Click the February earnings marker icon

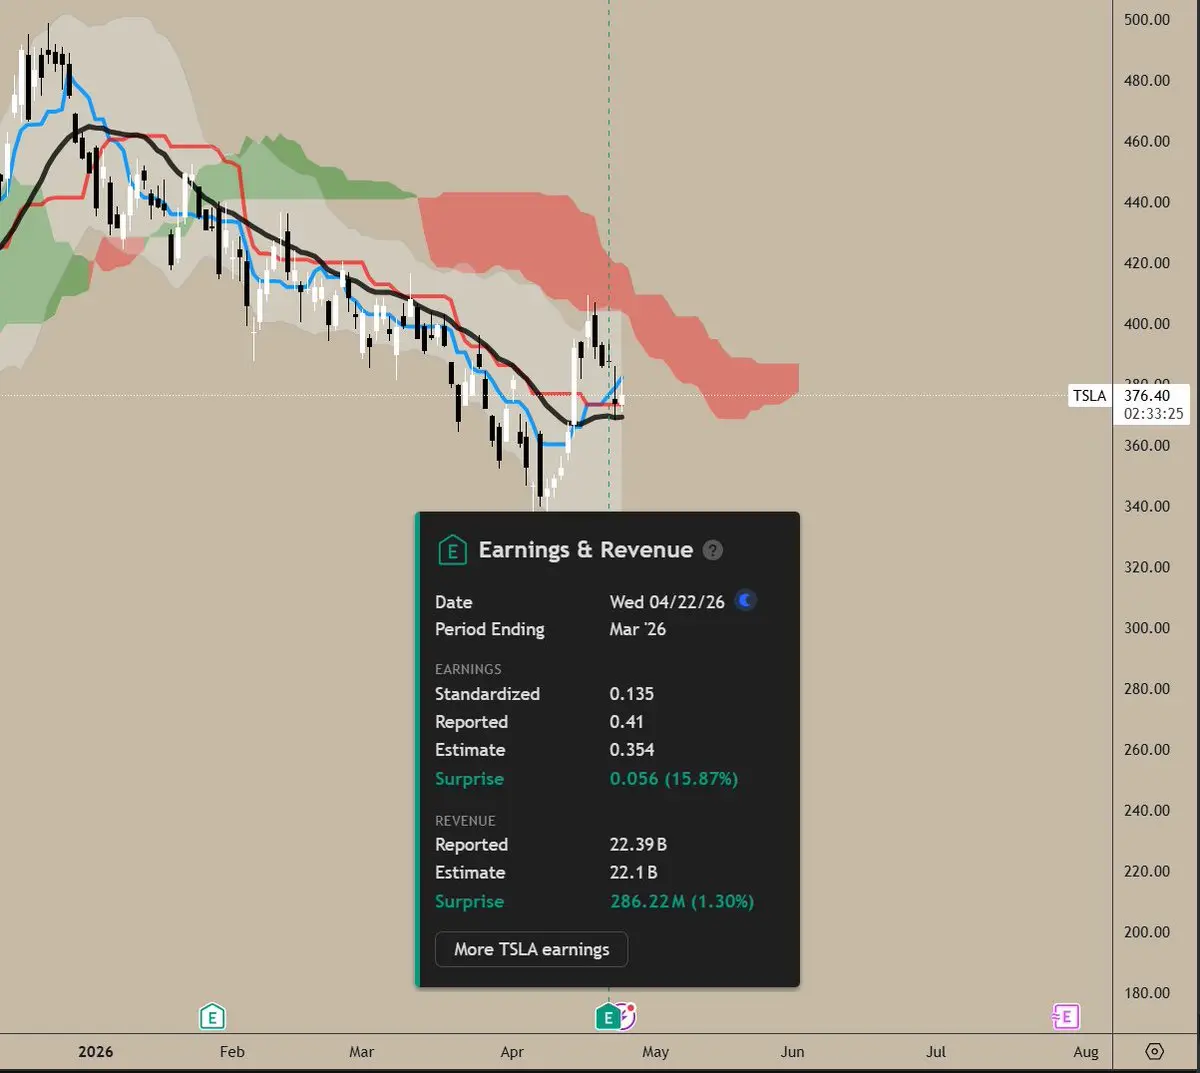tap(212, 1017)
